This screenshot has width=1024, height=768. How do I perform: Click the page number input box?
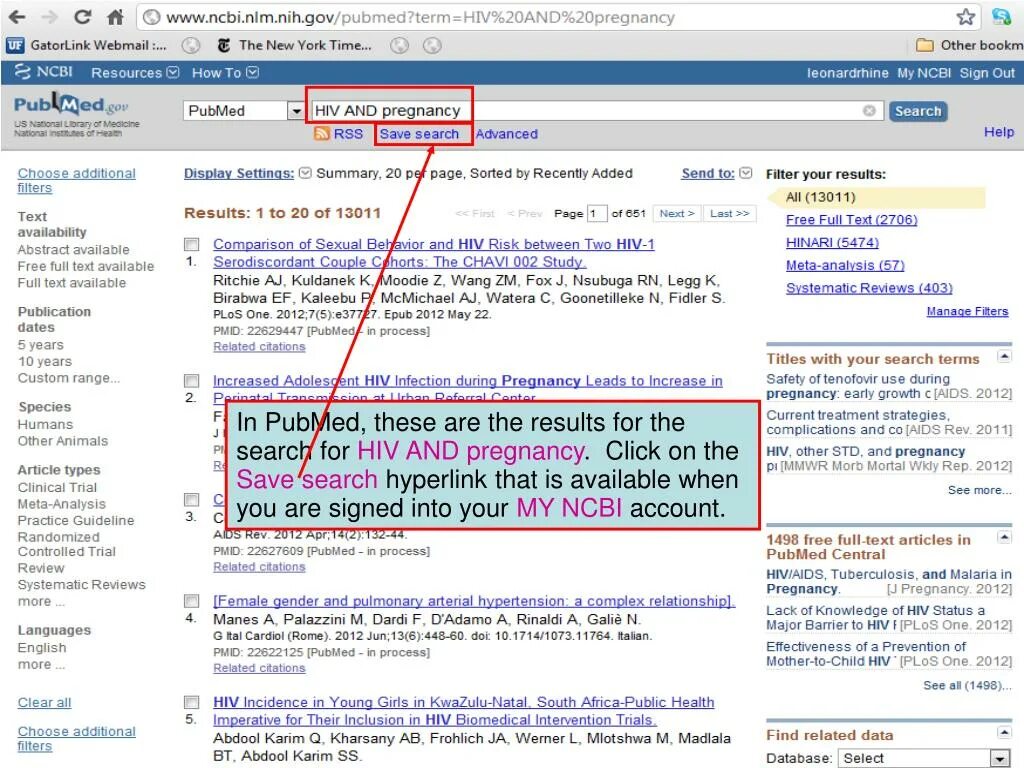597,214
